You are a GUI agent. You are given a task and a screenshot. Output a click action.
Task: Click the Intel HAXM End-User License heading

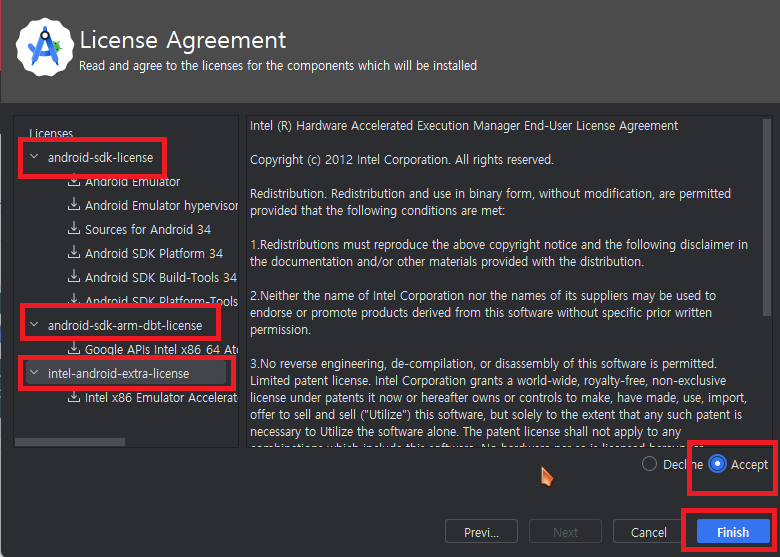[464, 126]
